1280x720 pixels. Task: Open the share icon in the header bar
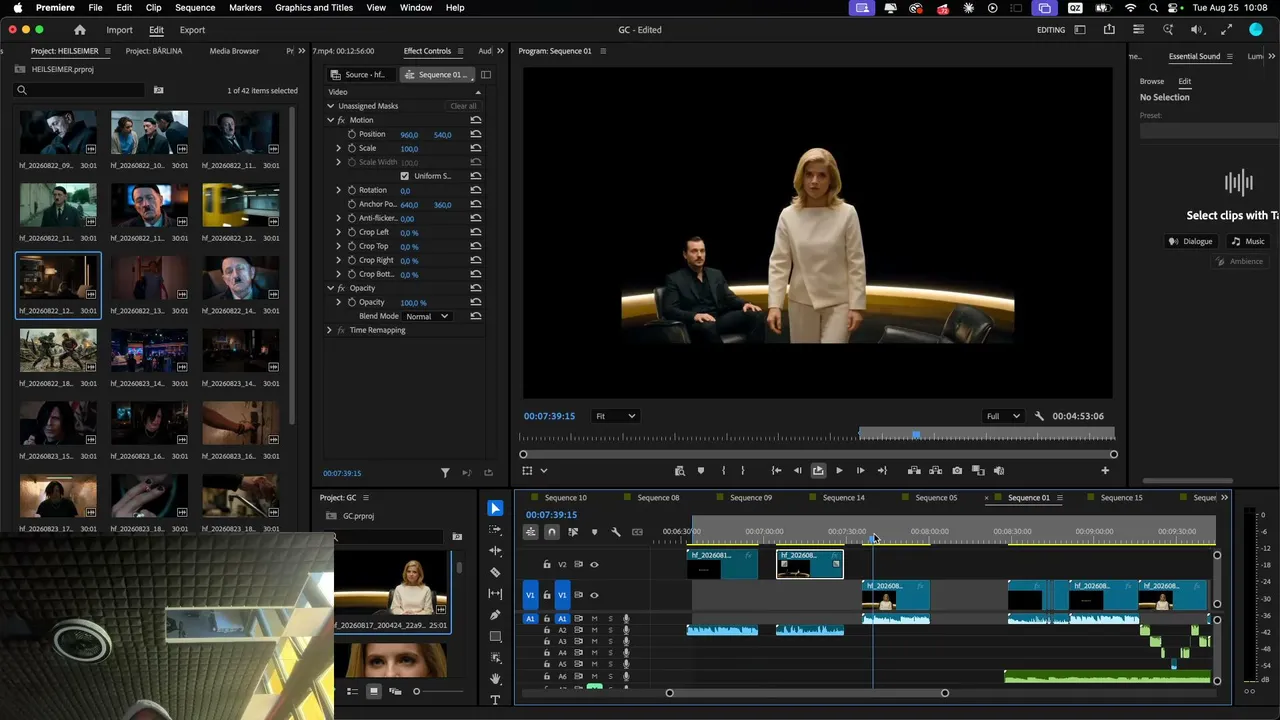(x=1109, y=30)
